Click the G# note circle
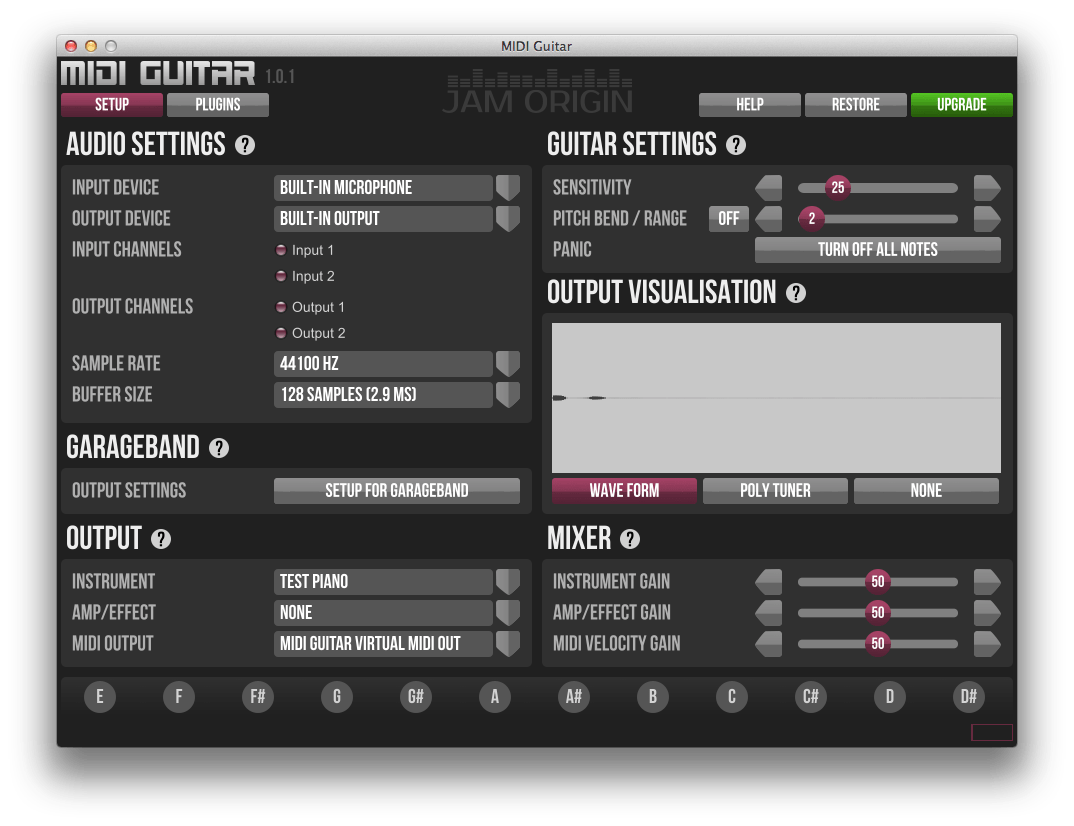Viewport: 1074px width, 826px height. coord(416,697)
